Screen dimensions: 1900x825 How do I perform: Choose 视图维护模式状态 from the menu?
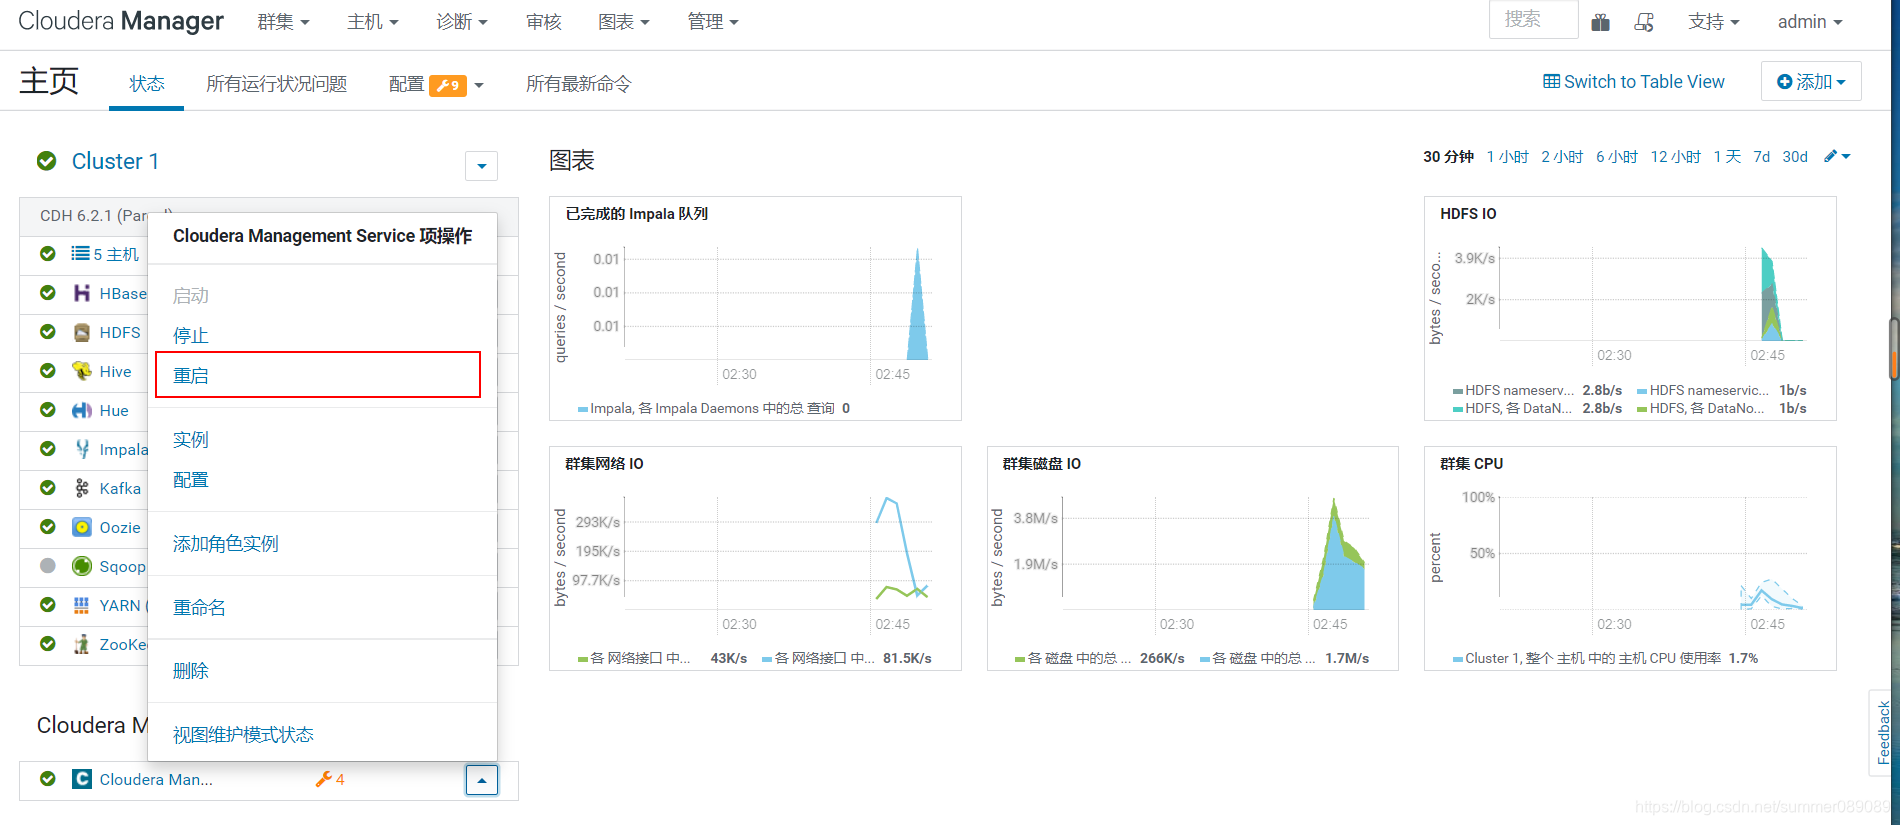243,735
